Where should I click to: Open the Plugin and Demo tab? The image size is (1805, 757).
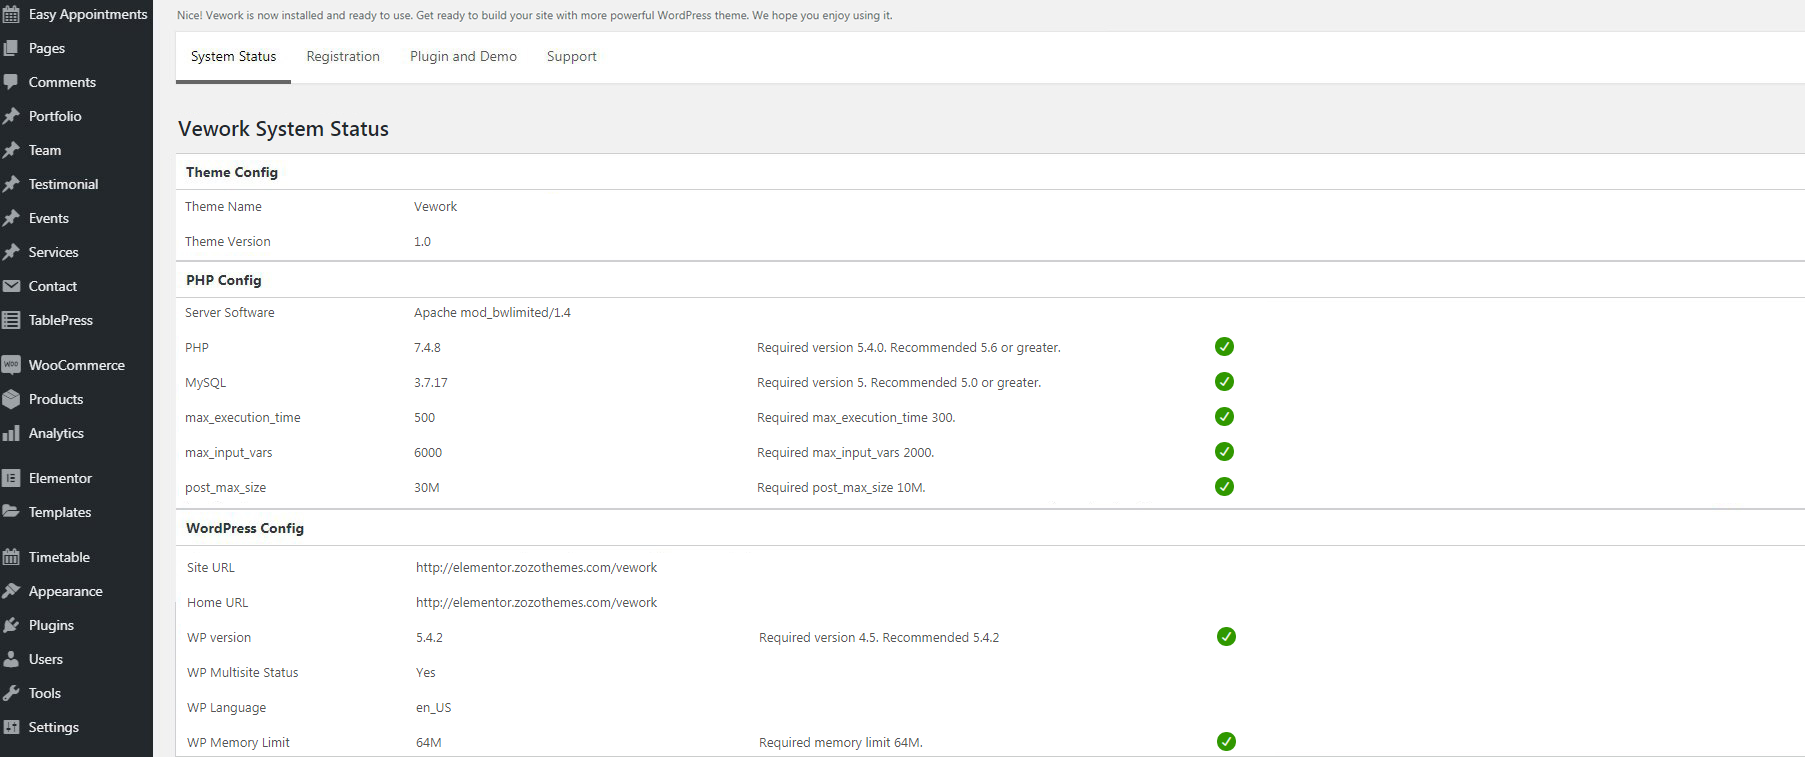coord(463,57)
